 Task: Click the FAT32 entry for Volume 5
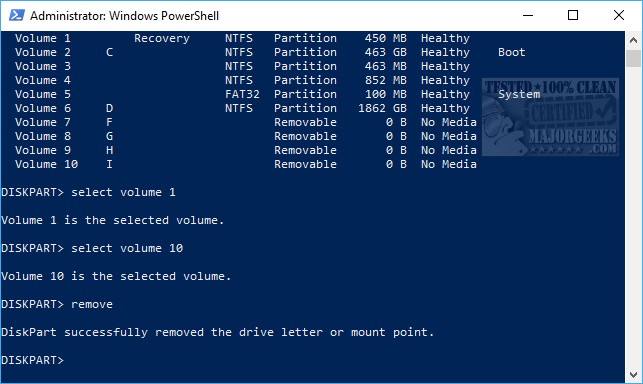tap(242, 94)
